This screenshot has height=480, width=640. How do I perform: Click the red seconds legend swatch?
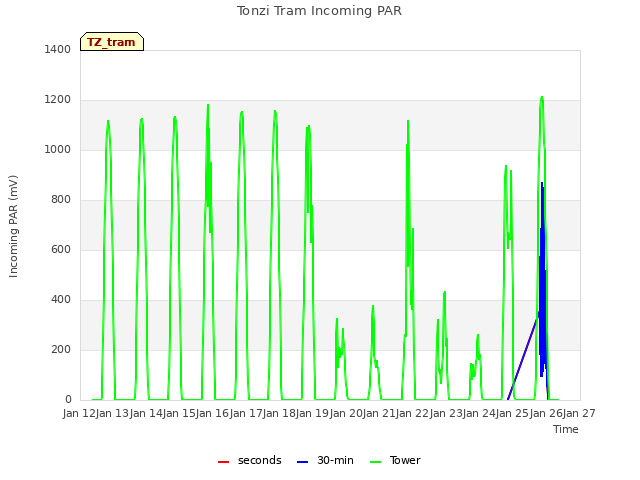[x=223, y=462]
